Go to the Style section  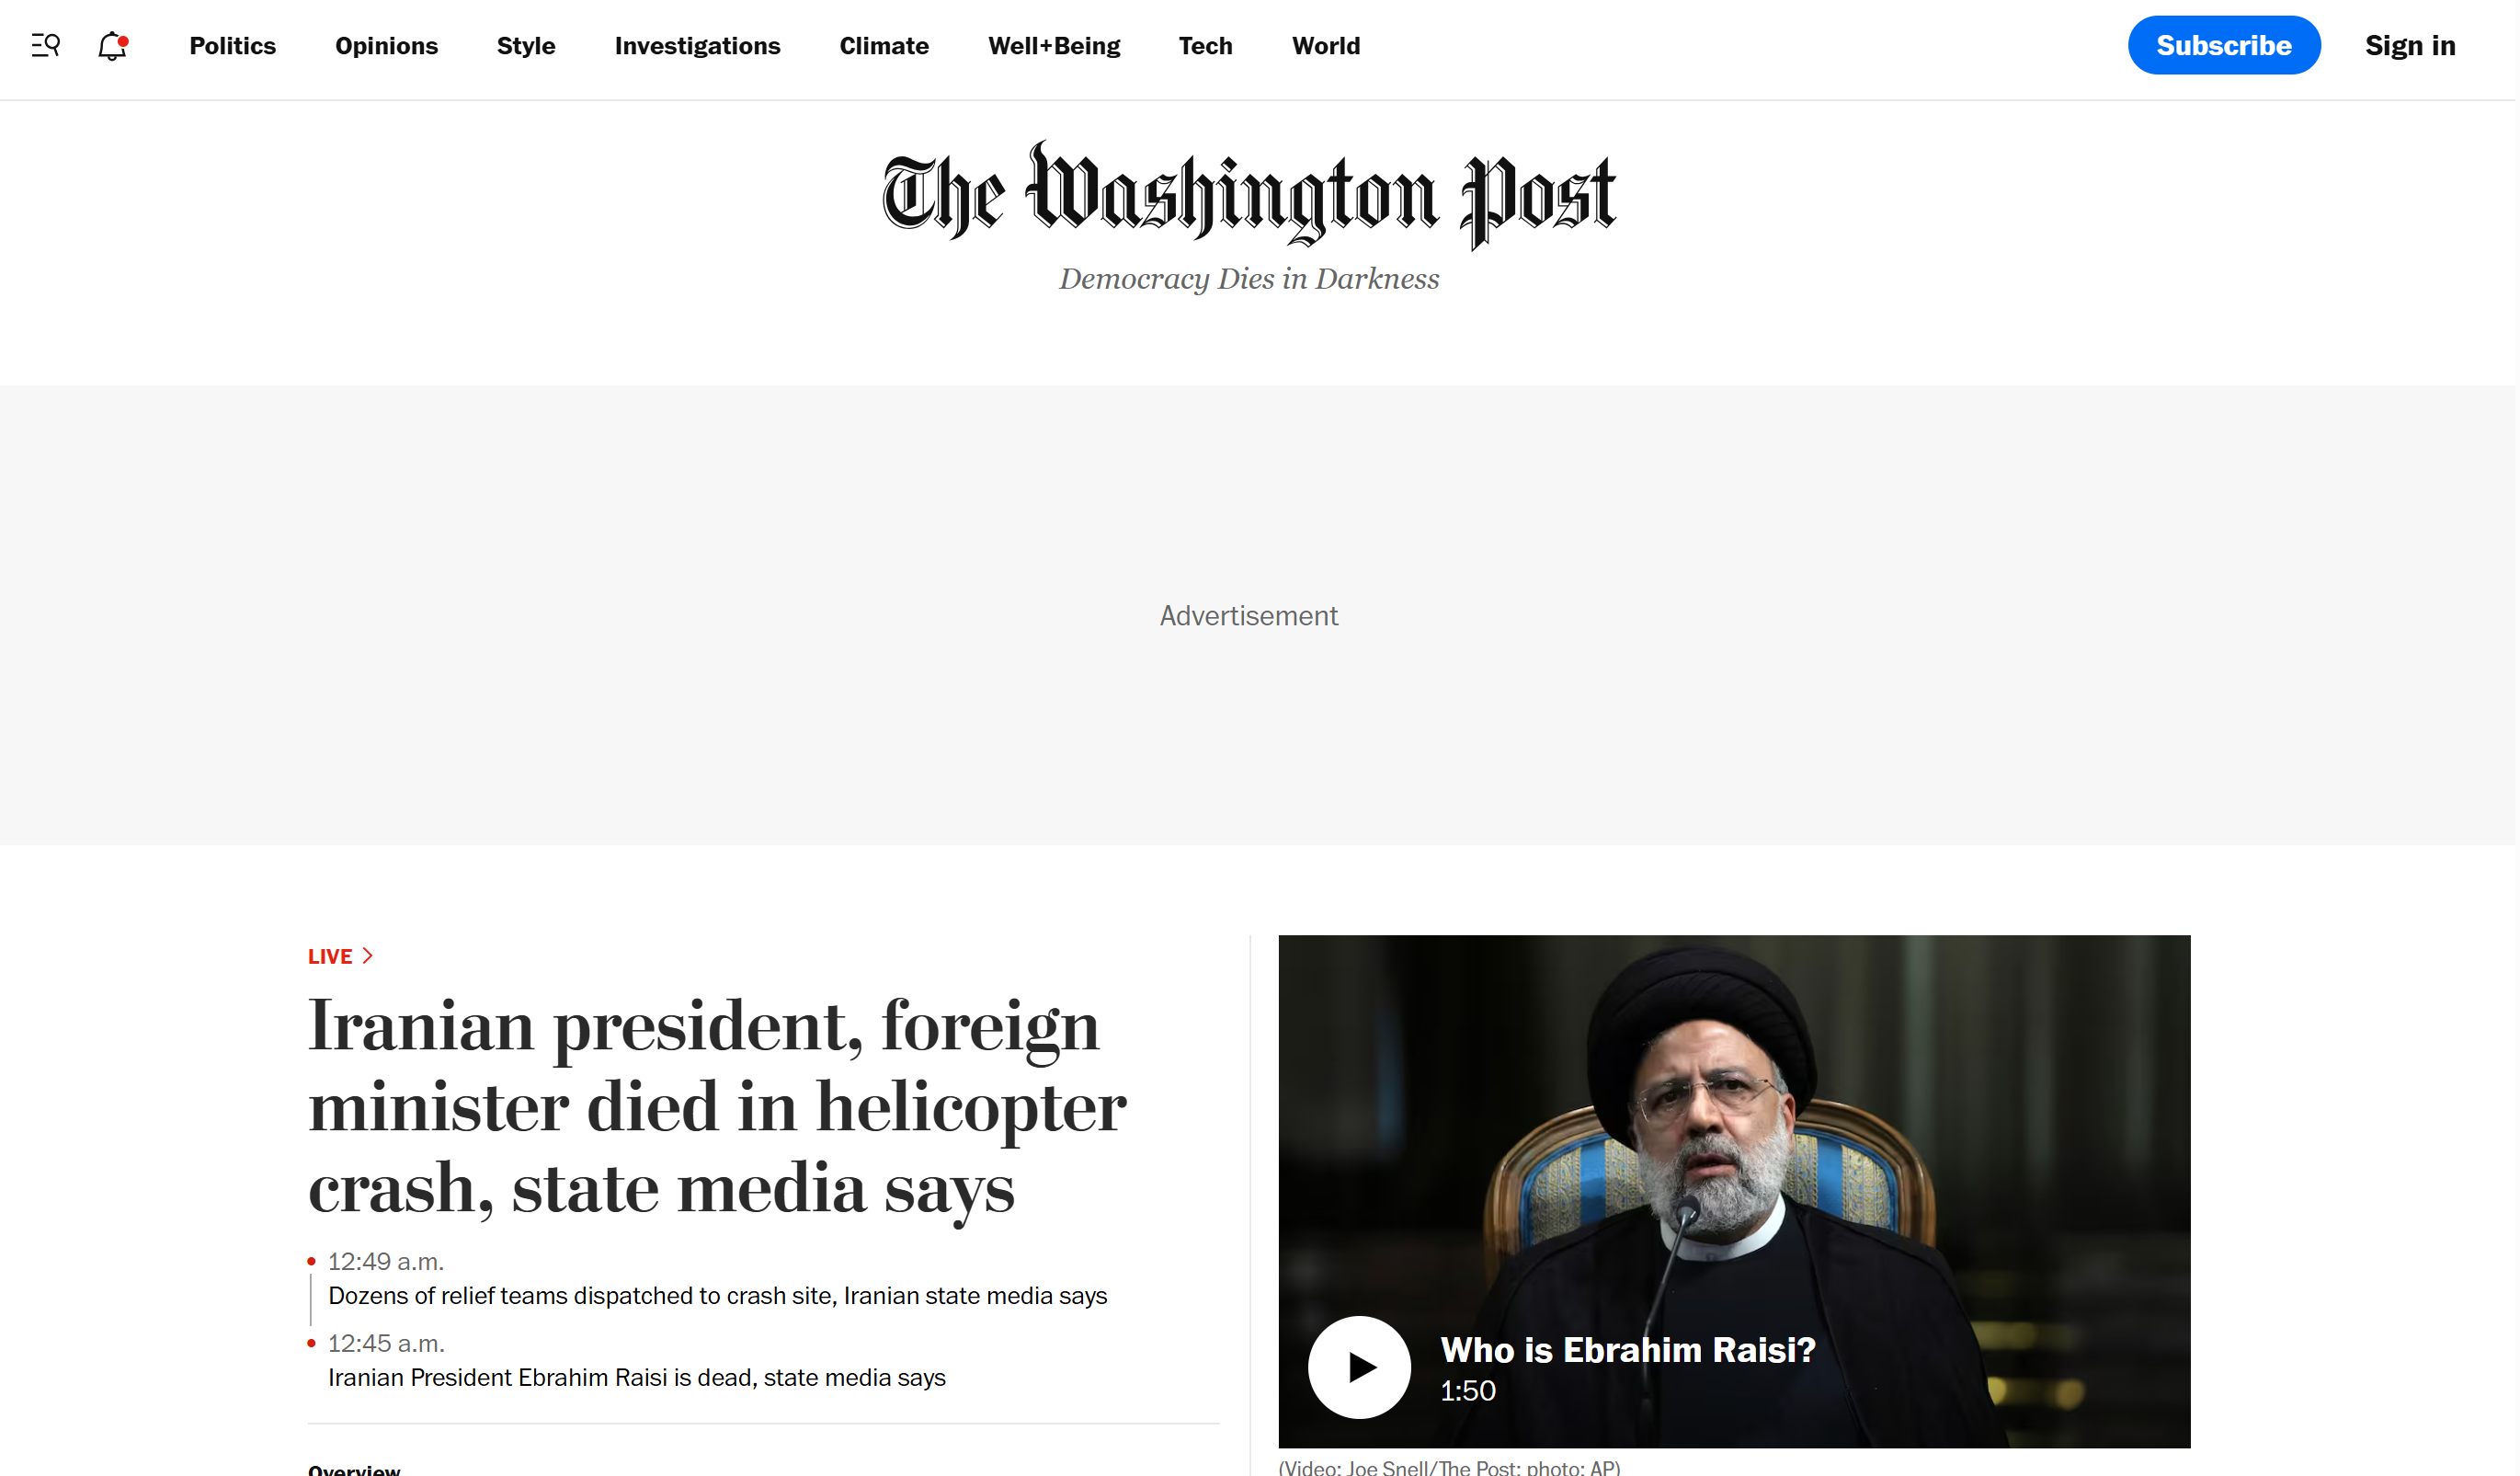pyautogui.click(x=527, y=46)
